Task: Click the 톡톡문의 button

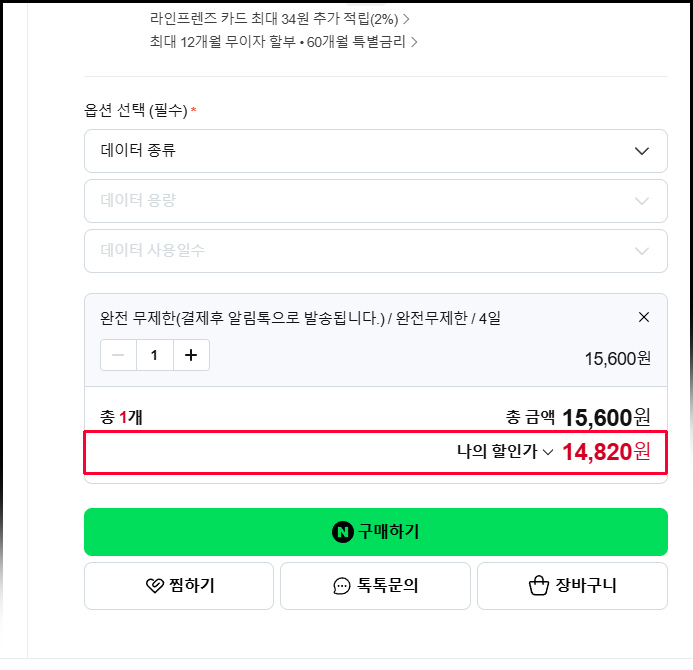Action: click(x=375, y=586)
